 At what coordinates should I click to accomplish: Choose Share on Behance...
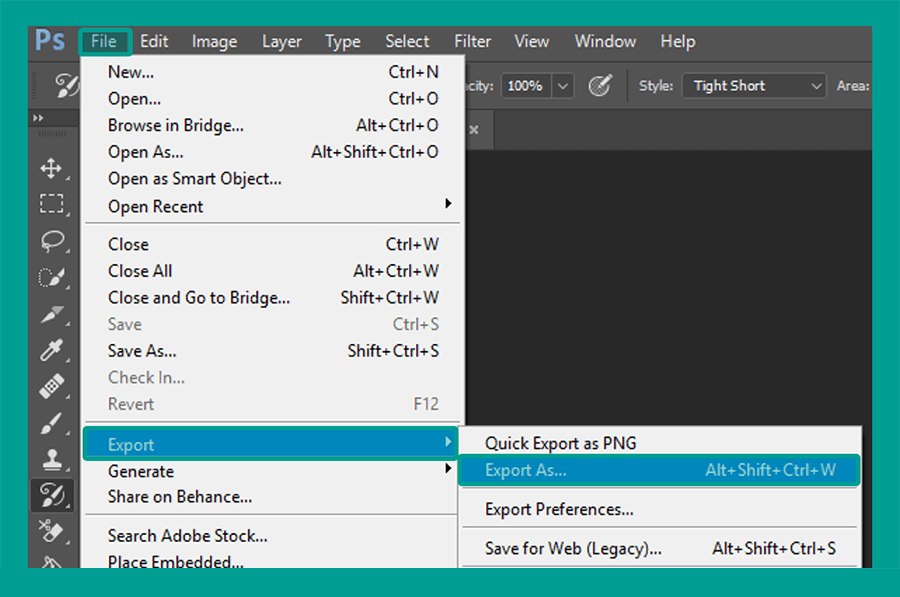(x=270, y=497)
